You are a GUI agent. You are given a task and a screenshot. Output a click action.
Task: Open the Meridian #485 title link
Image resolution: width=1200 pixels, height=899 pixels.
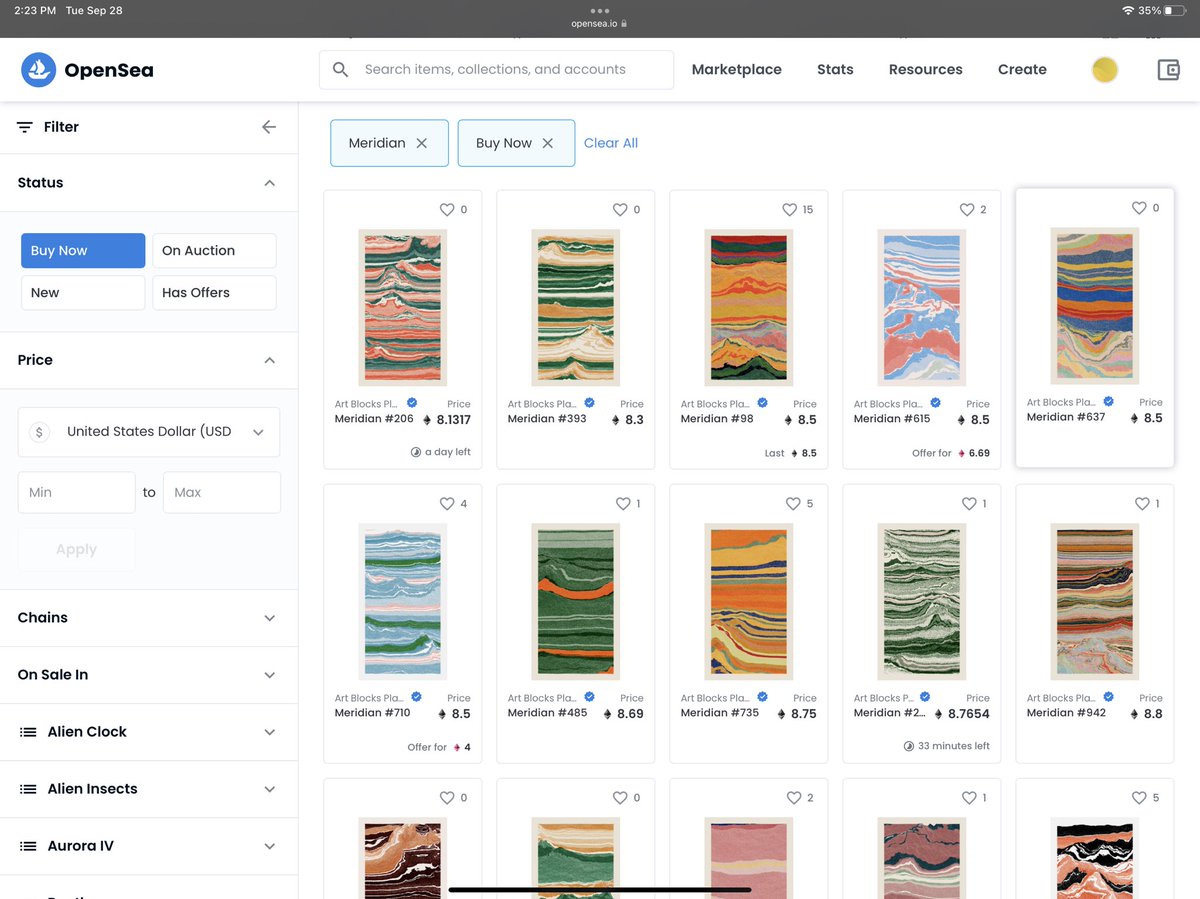pos(547,713)
